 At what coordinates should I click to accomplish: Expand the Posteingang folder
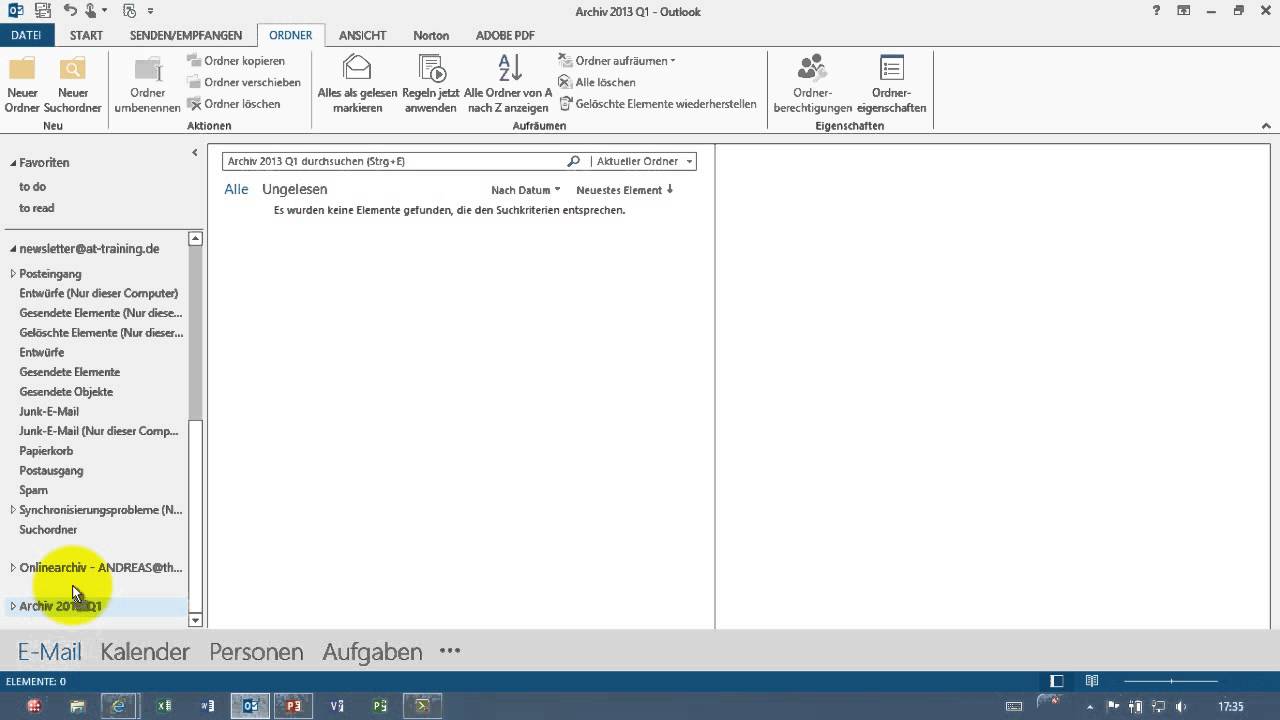coord(13,274)
